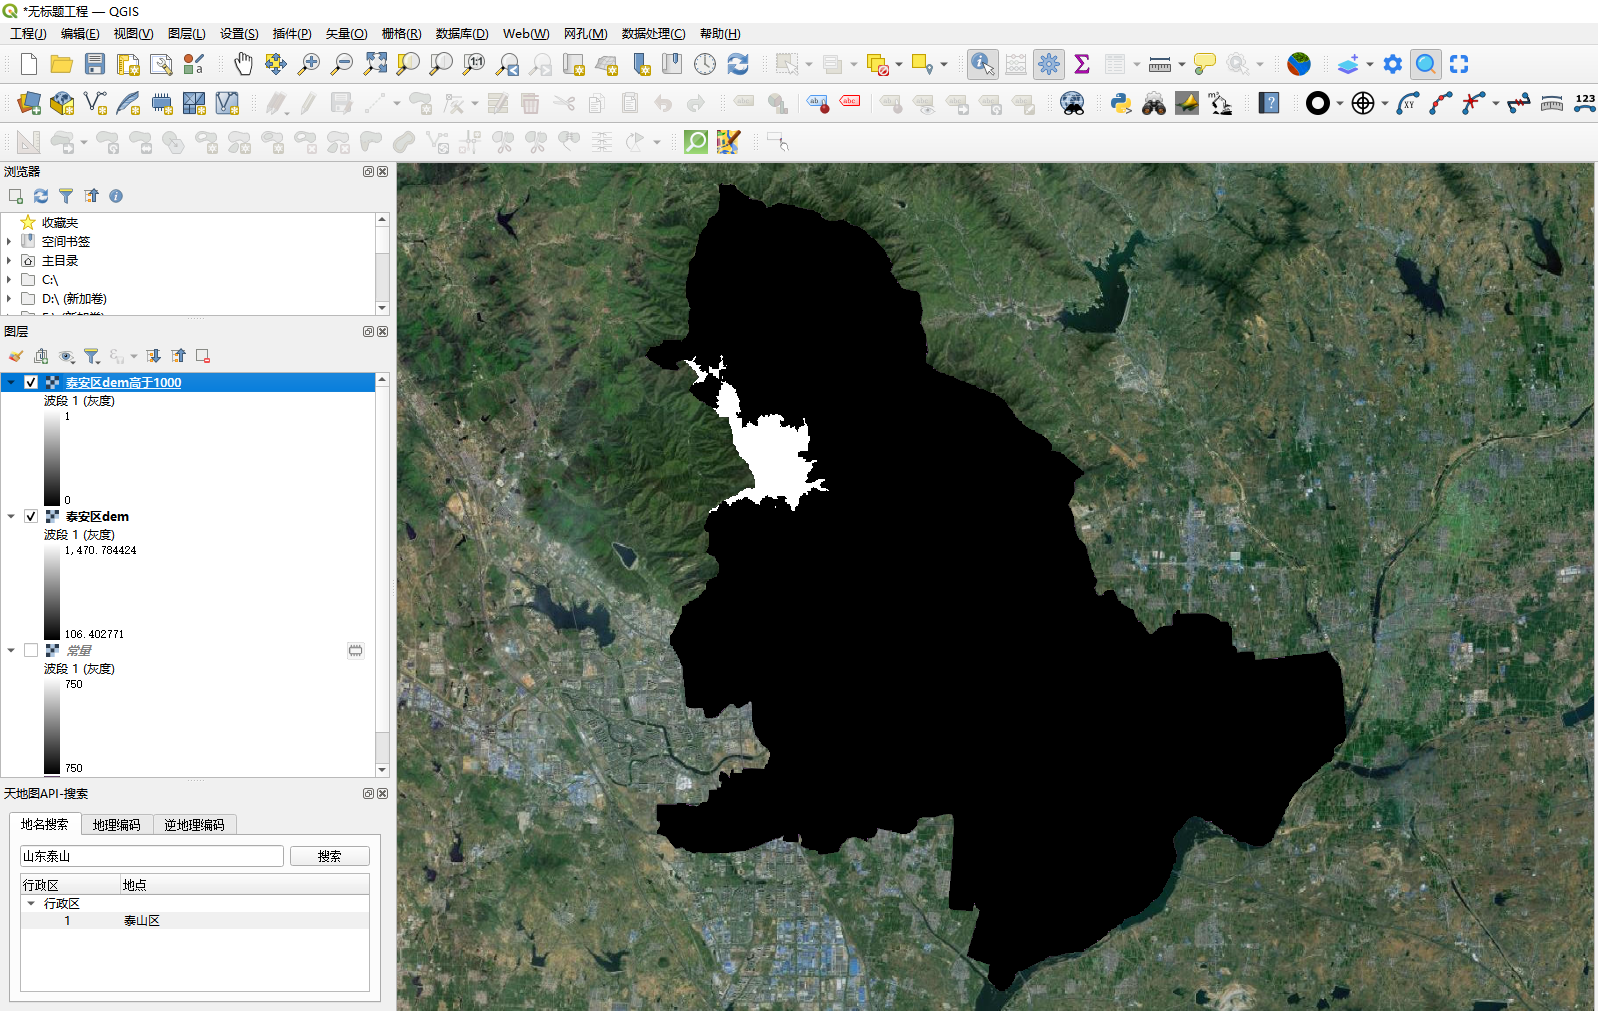Image resolution: width=1598 pixels, height=1011 pixels.
Task: Open the measure tool dropdown arrow
Action: pos(1182,64)
